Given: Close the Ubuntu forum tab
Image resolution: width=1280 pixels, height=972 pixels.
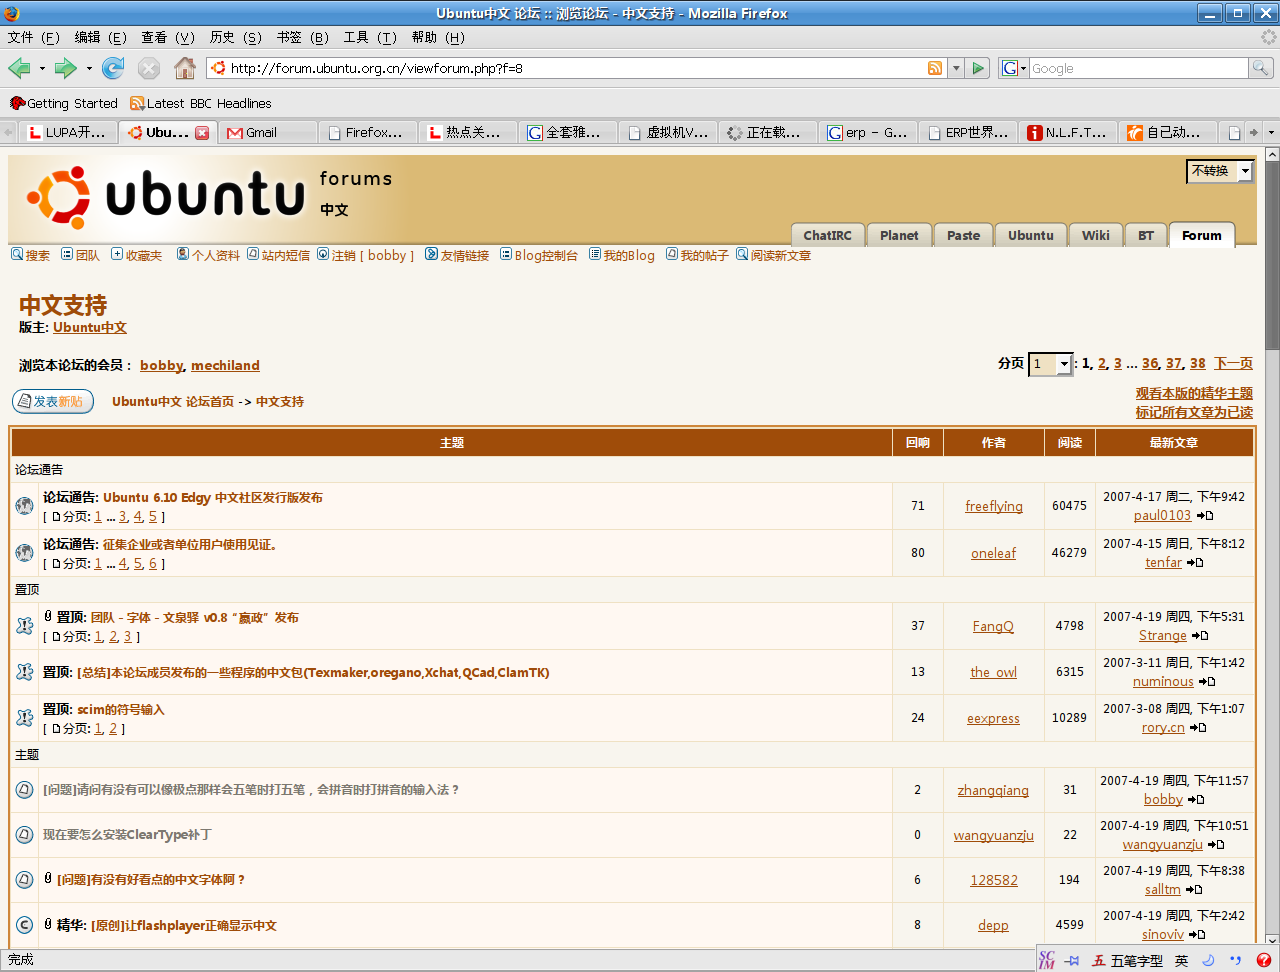Looking at the screenshot, I should pyautogui.click(x=202, y=133).
